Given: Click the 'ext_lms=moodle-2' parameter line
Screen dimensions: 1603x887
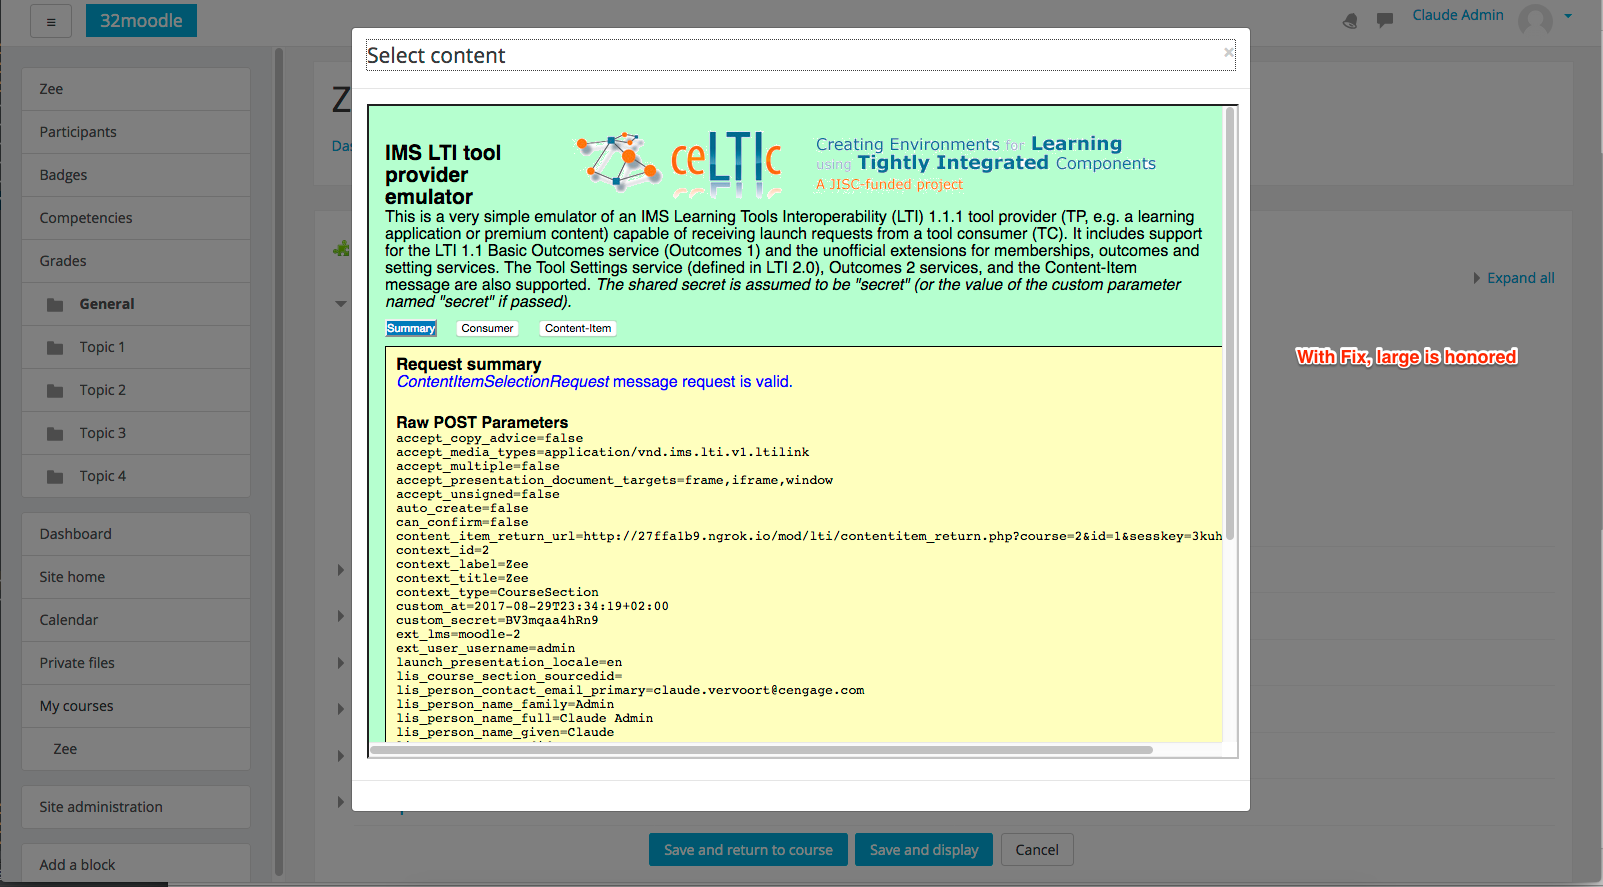Looking at the screenshot, I should [x=458, y=634].
